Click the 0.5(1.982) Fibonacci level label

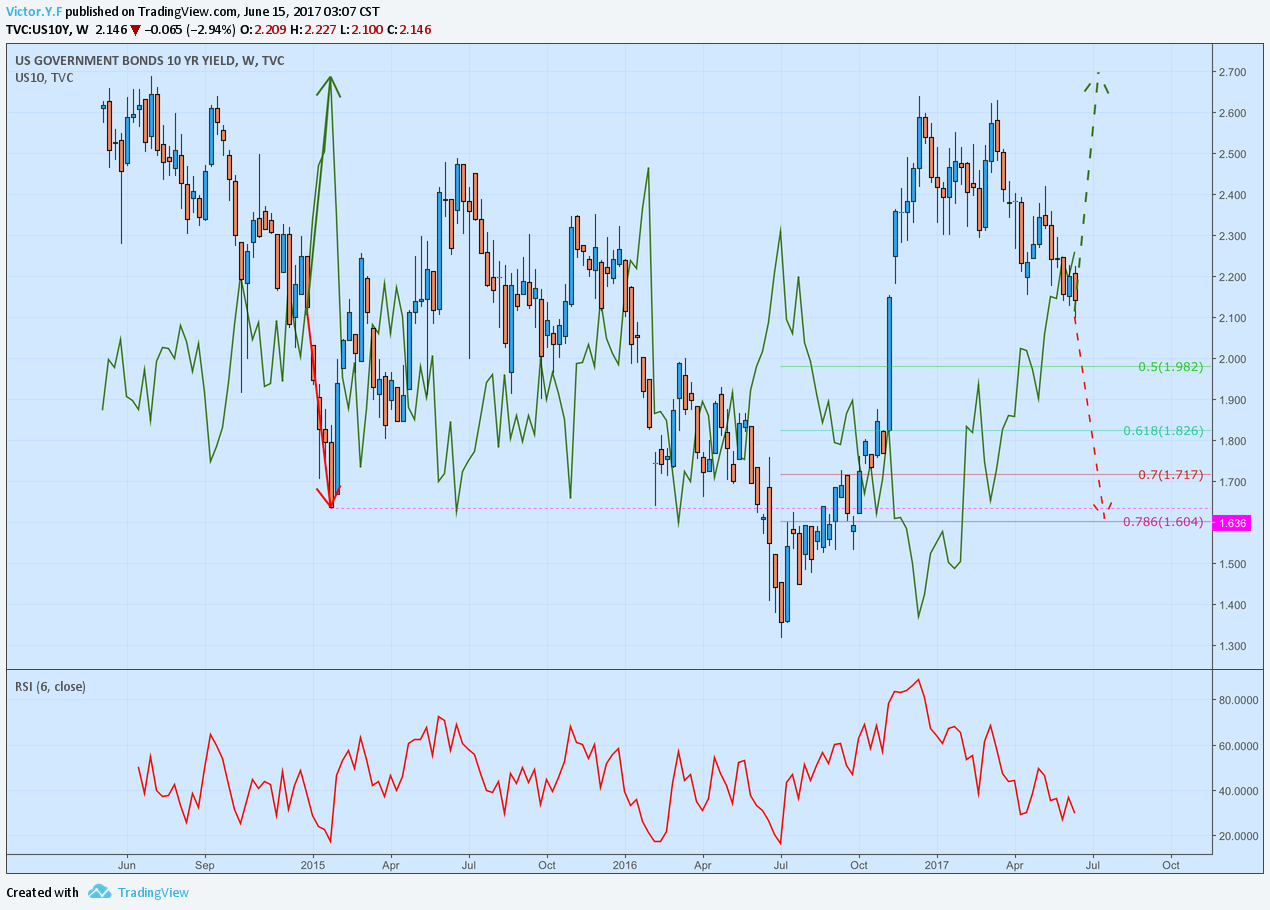1170,367
